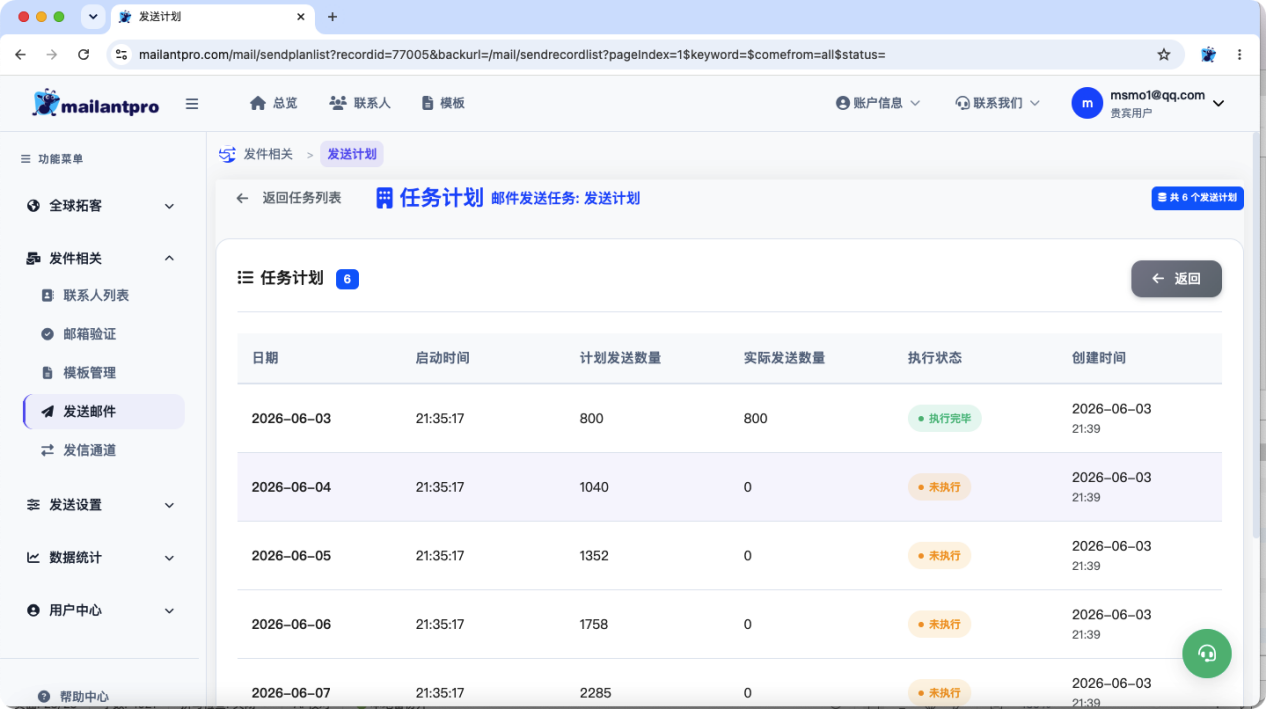Open 联系人列表 in sidebar
1266x709 pixels.
[x=96, y=296]
